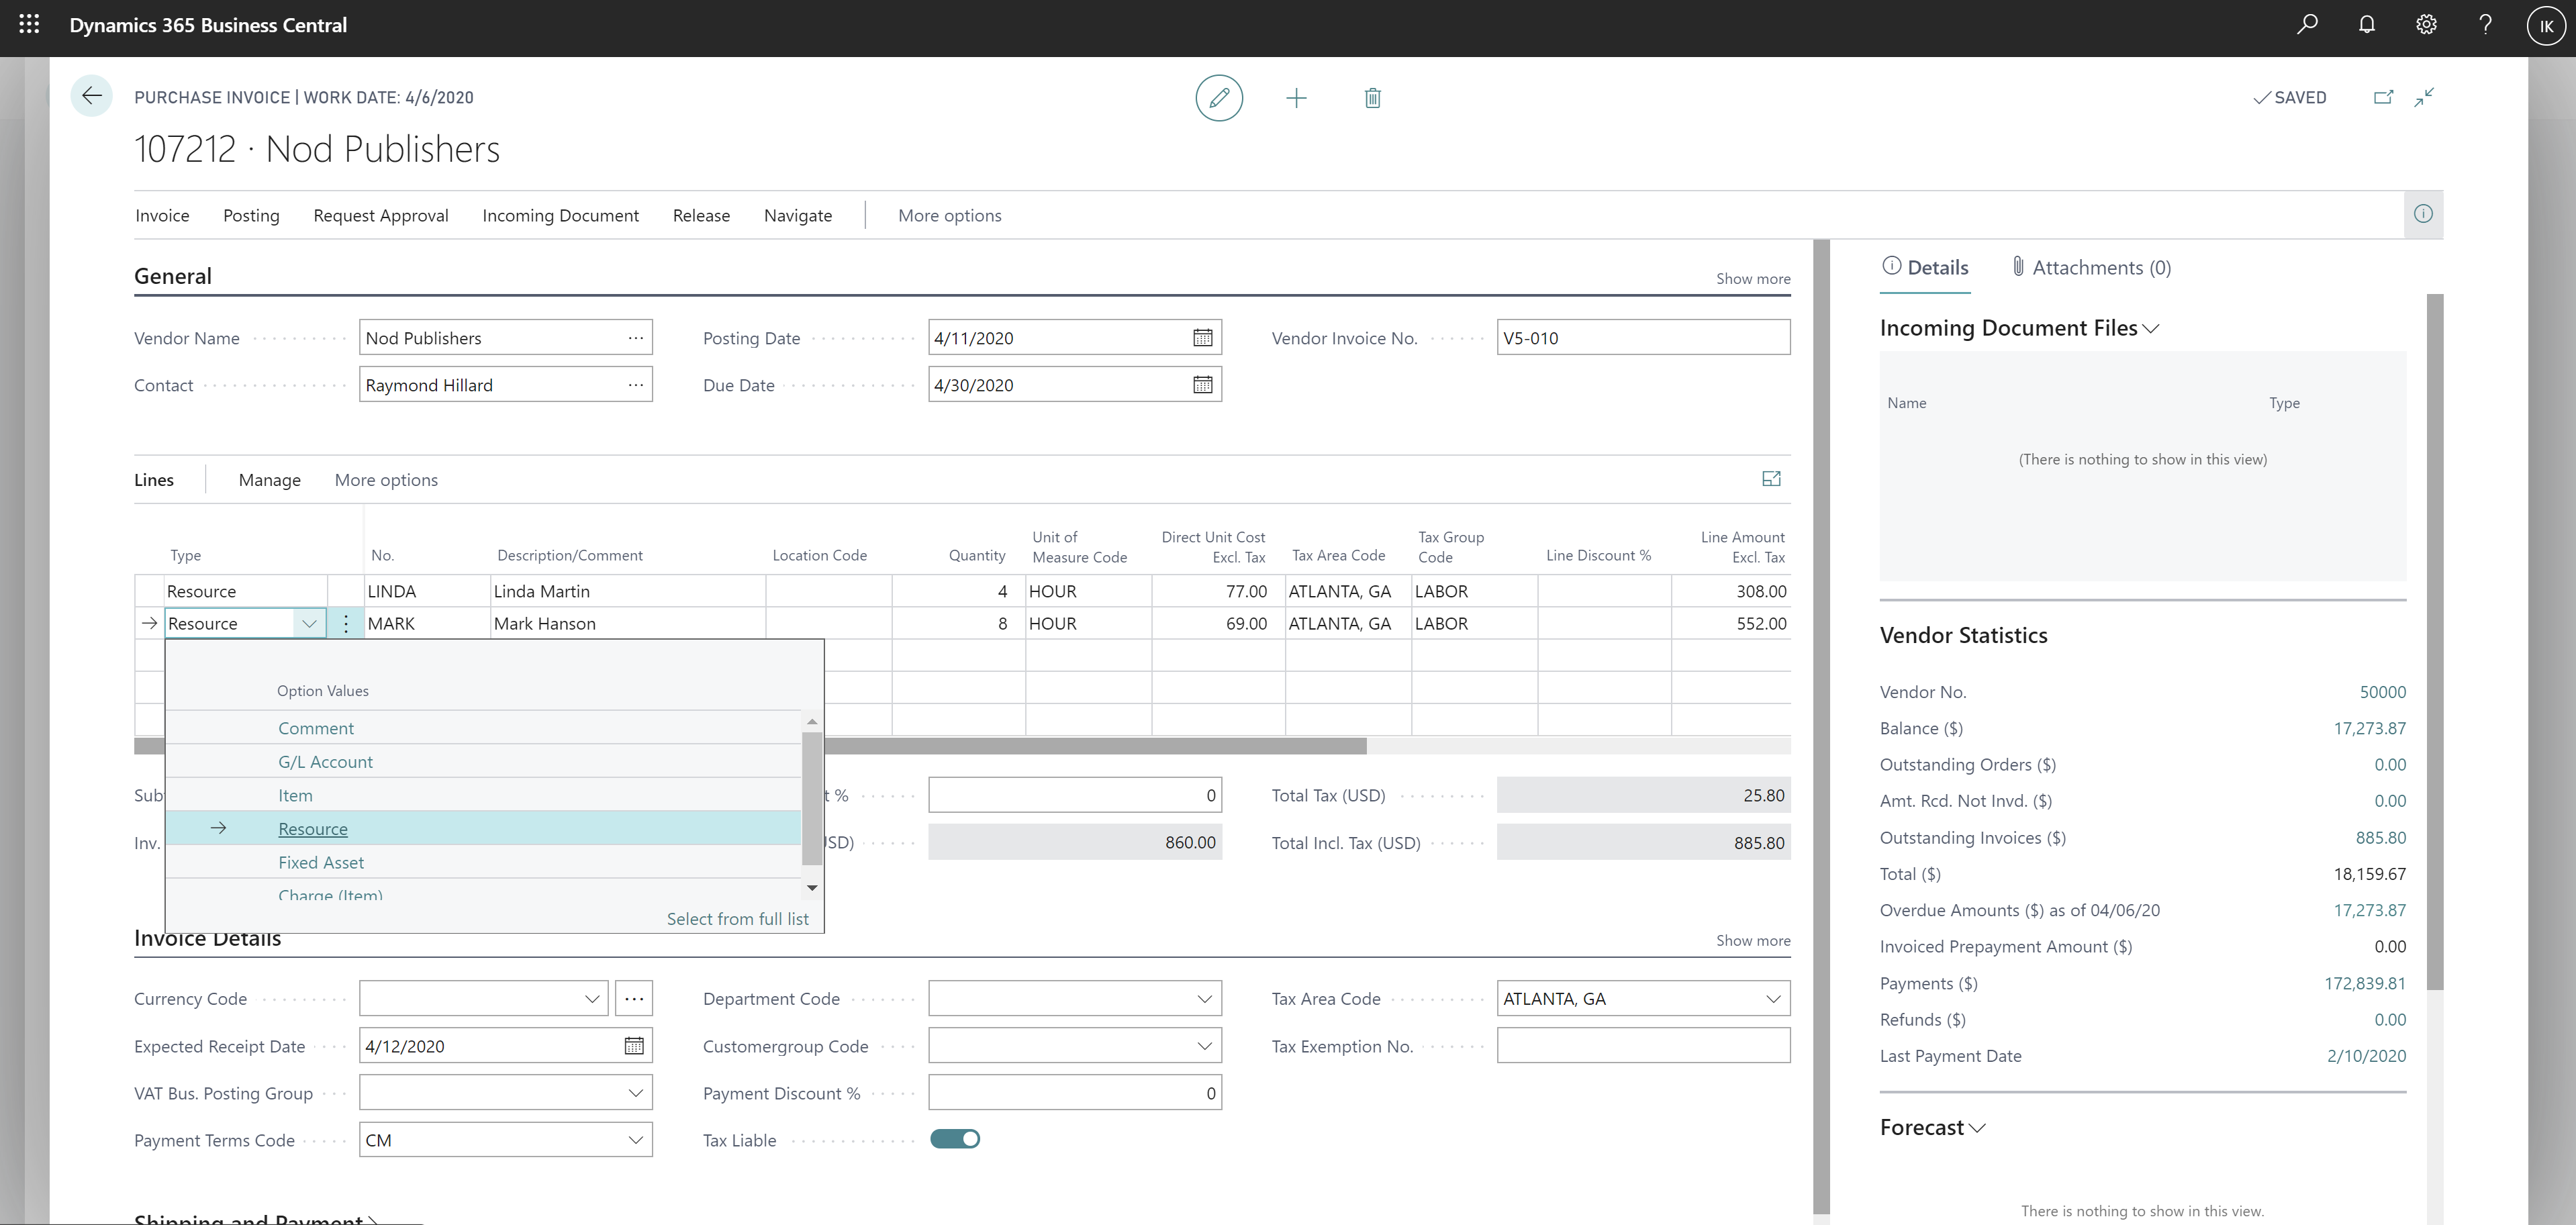Expand the Type dropdown on line two
2576x1225 pixels.
309,622
